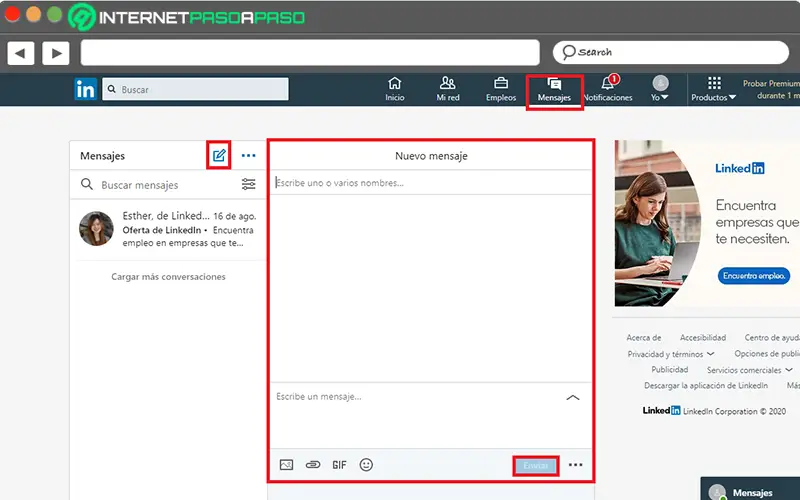Viewport: 800px width, 500px height.
Task: Click the LinkedIn logo in the ad
Action: tap(740, 168)
